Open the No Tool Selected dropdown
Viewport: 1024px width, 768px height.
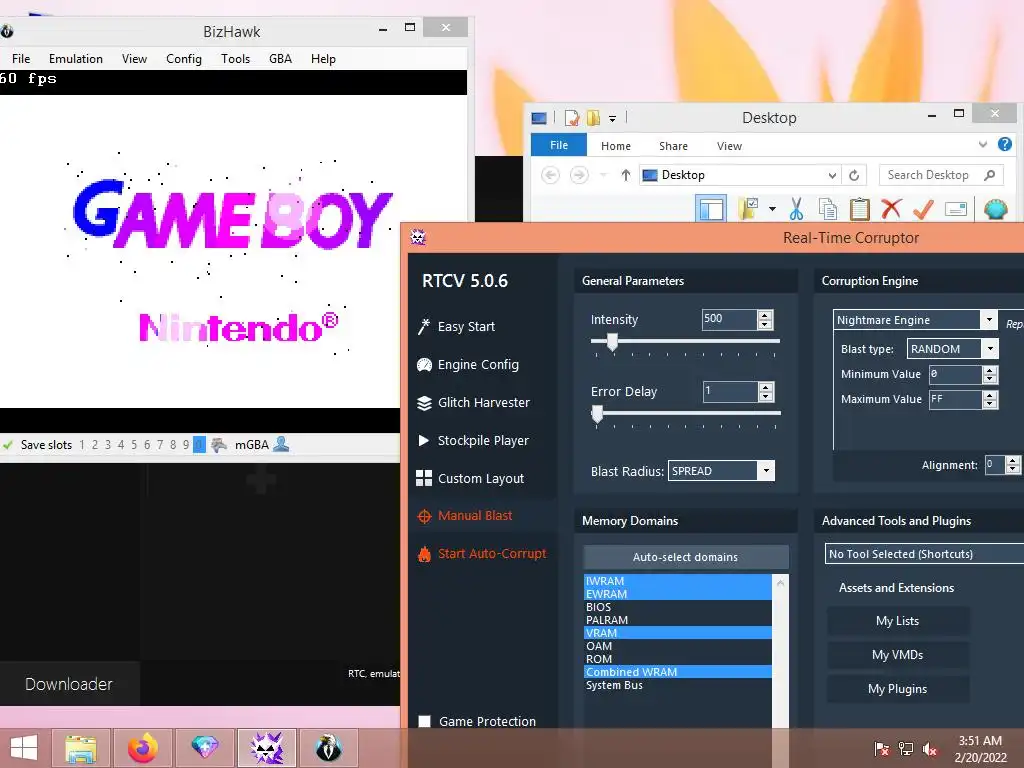pyautogui.click(x=924, y=554)
